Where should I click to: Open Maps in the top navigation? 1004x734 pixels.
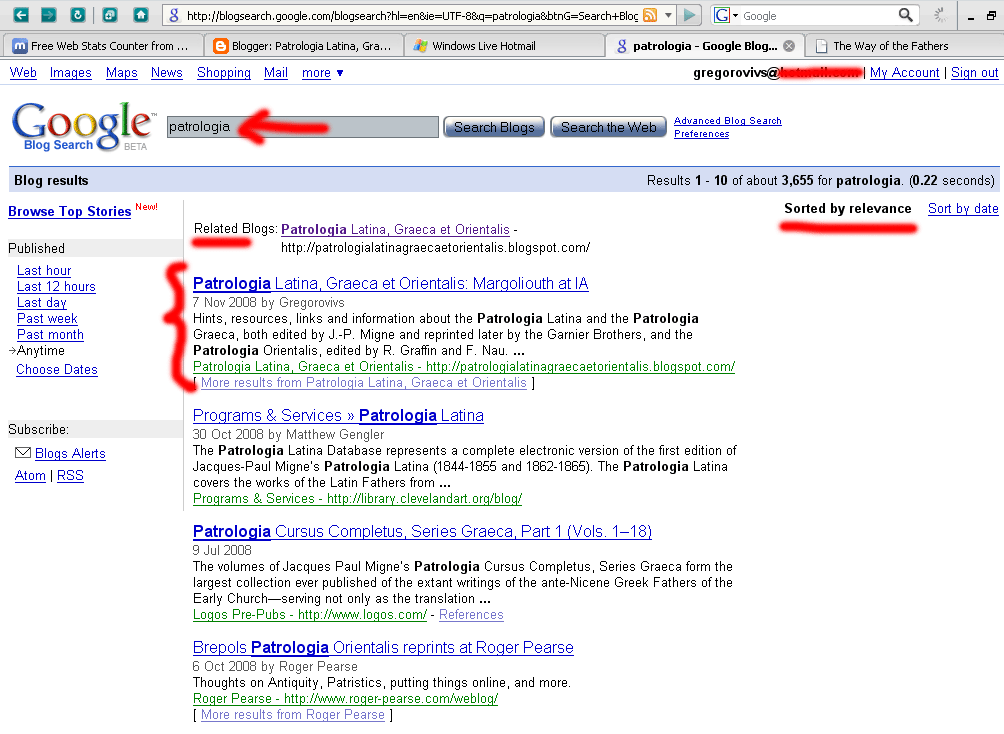122,73
